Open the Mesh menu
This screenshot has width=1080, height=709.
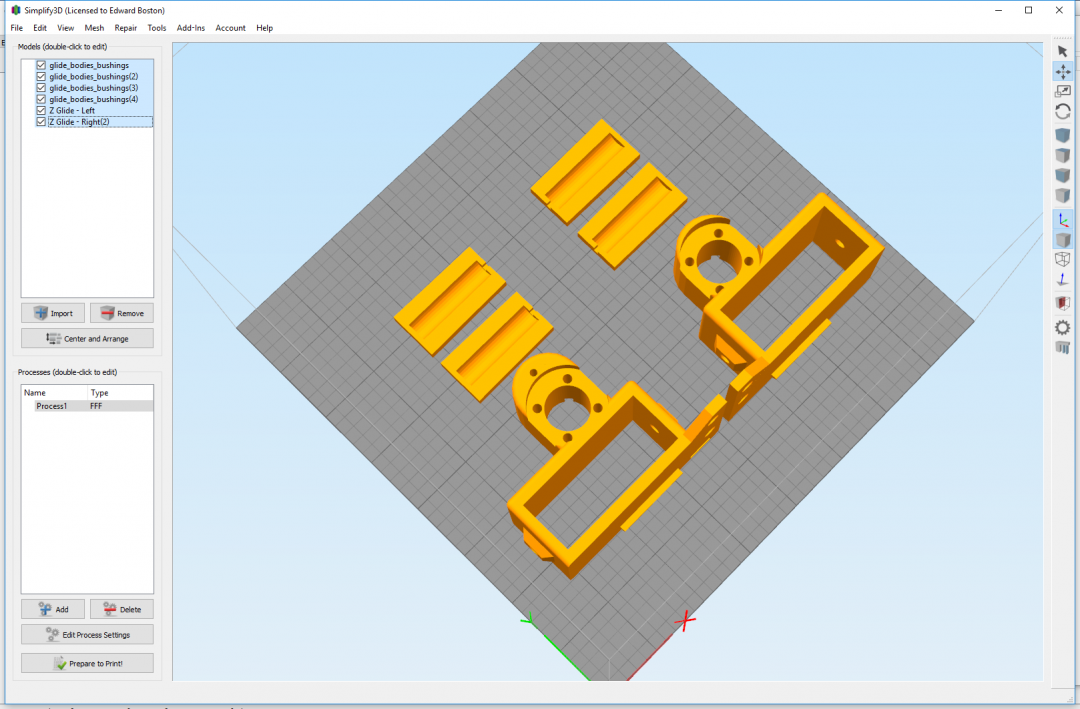pos(94,28)
